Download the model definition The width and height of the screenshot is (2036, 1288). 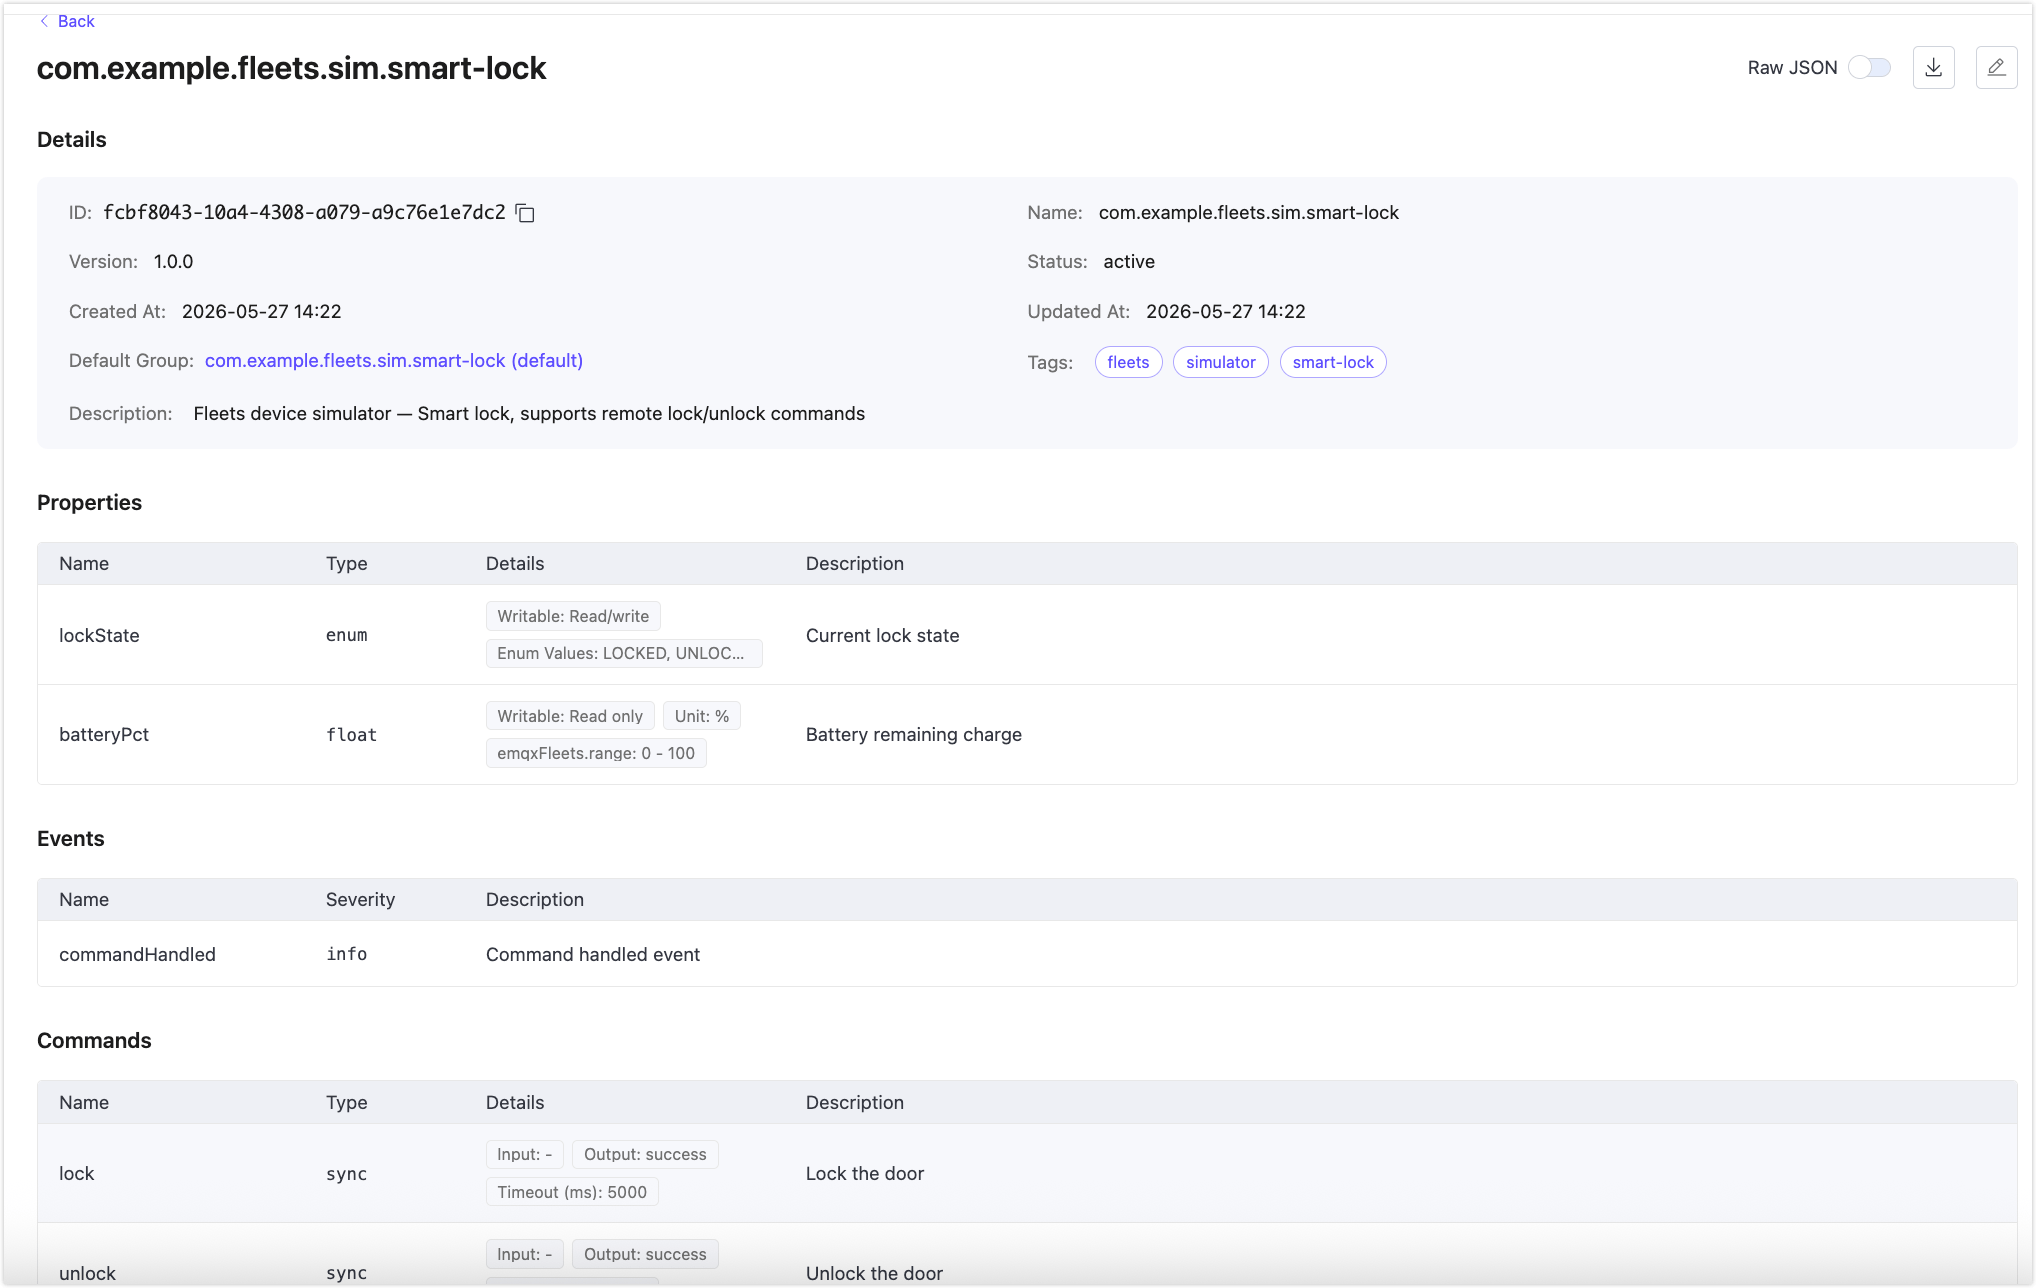[1933, 67]
